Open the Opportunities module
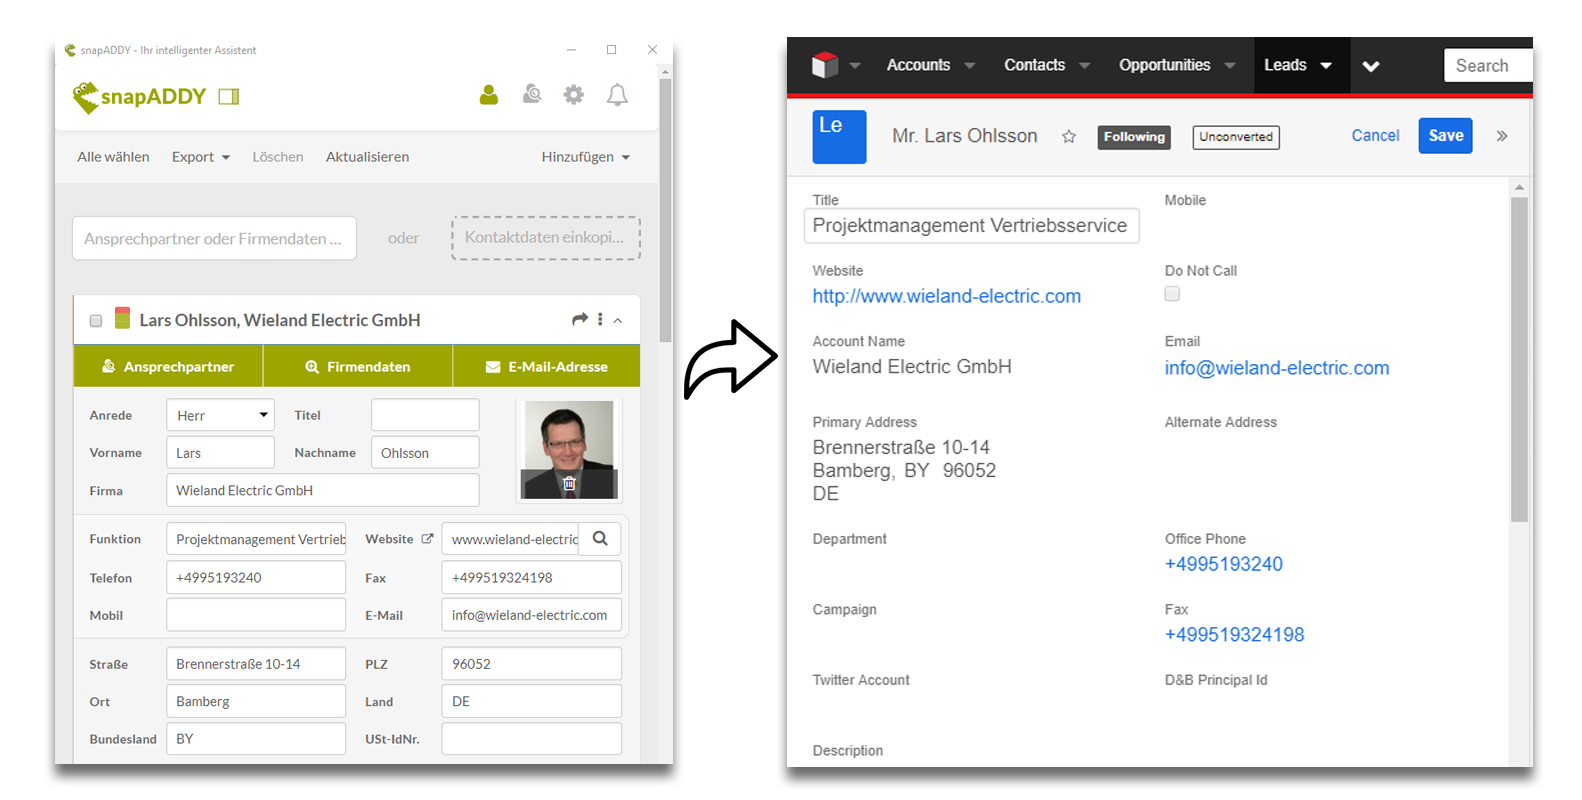The height and width of the screenshot is (800, 1582). coord(1164,65)
